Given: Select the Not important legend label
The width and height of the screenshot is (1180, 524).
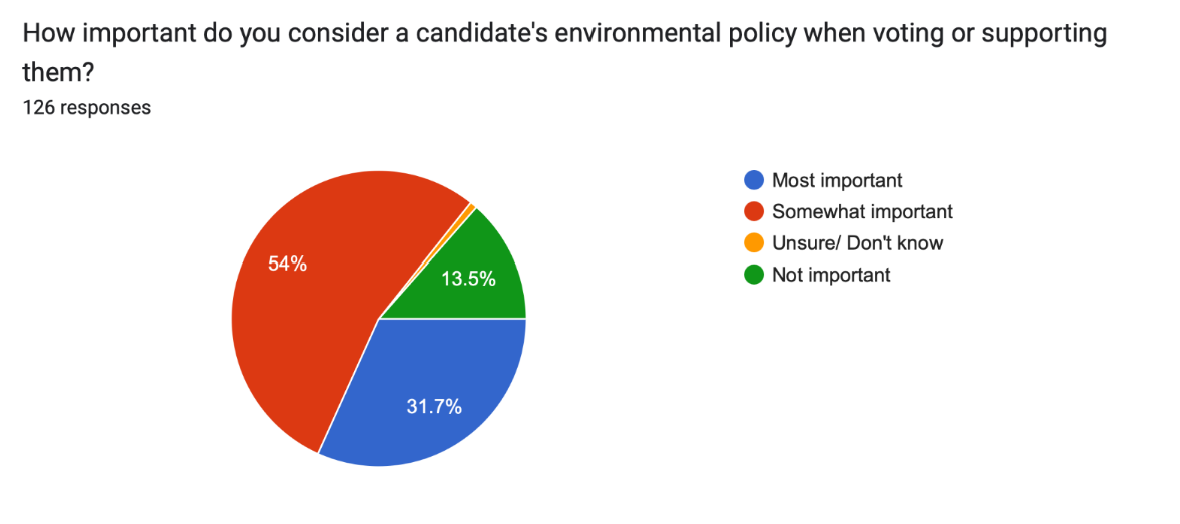Looking at the screenshot, I should [831, 274].
